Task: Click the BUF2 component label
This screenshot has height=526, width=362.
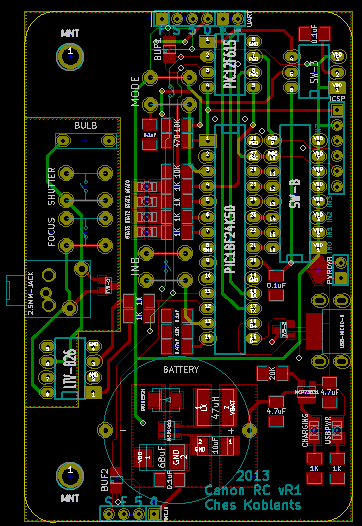Action: point(105,480)
